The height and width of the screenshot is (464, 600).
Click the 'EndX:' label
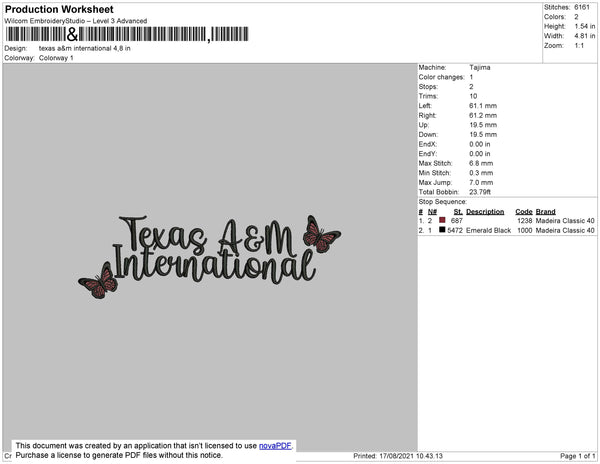tap(427, 144)
